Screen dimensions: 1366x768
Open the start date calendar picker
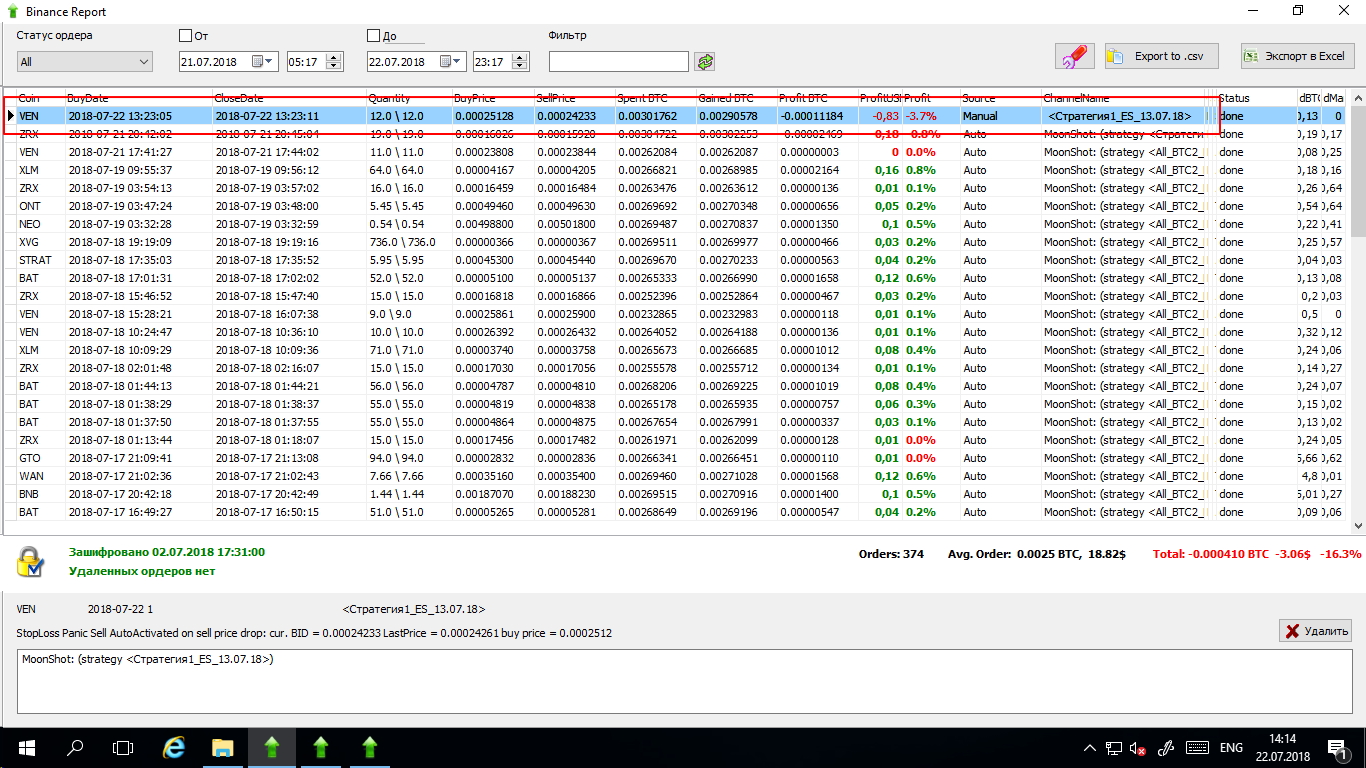(262, 62)
